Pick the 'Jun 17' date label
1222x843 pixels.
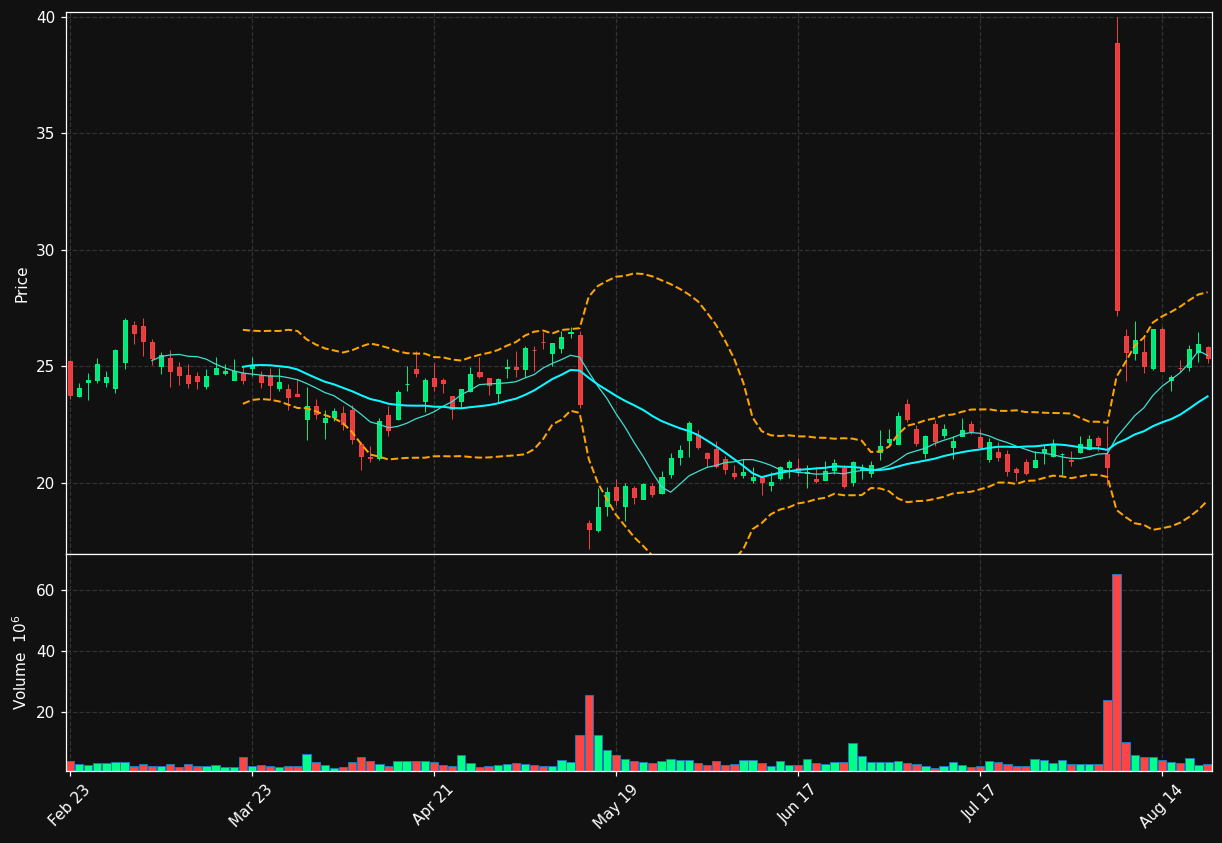[x=796, y=805]
